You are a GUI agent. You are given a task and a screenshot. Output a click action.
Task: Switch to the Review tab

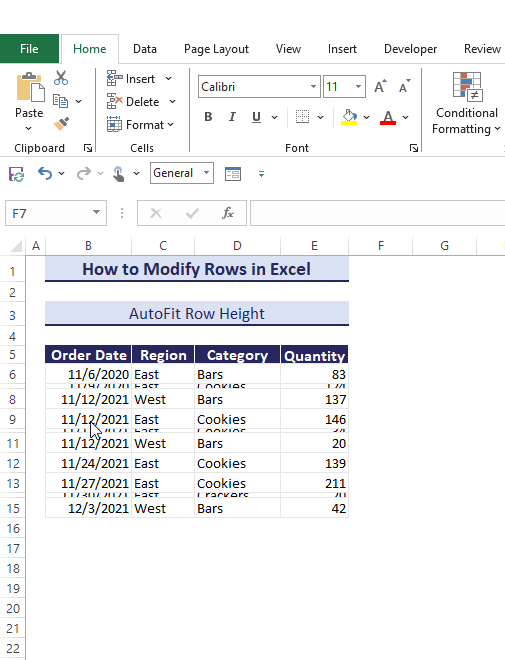(x=482, y=49)
